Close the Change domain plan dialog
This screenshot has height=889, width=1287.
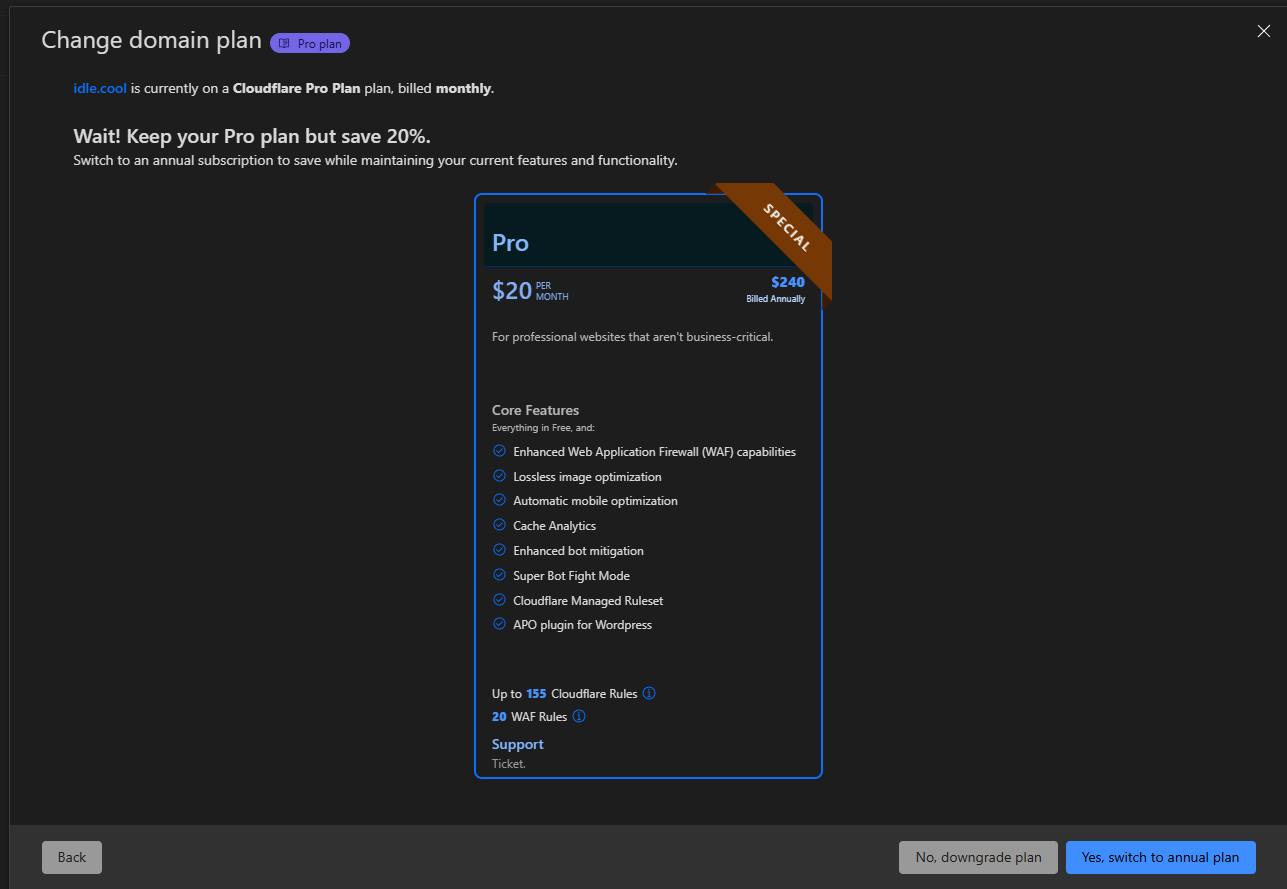[x=1263, y=31]
